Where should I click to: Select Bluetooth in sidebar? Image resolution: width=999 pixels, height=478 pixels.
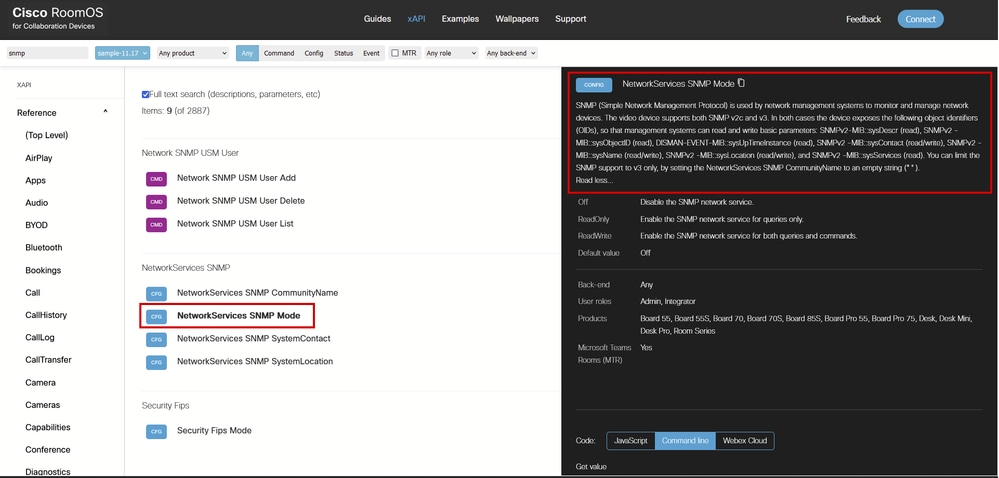pos(44,247)
